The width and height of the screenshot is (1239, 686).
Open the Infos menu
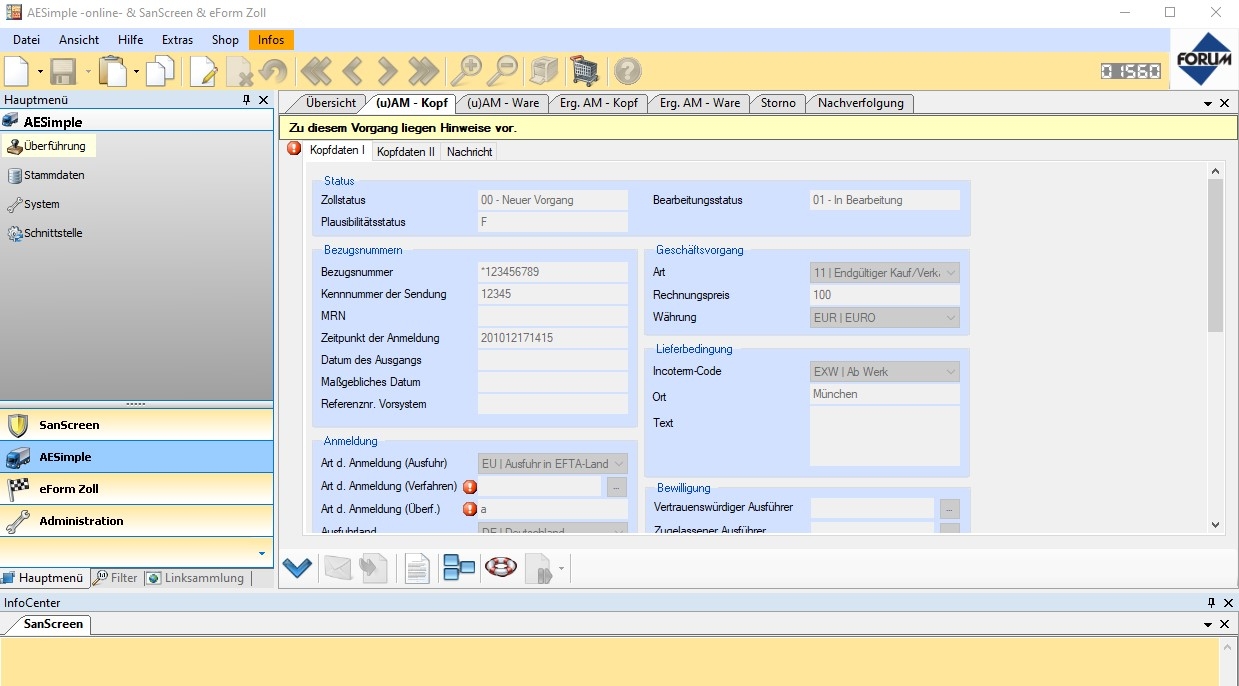pyautogui.click(x=271, y=40)
